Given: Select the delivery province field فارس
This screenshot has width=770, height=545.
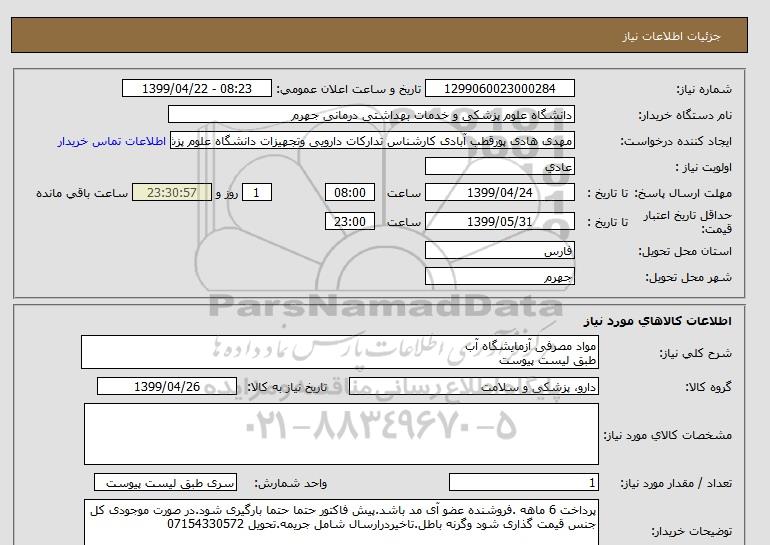Looking at the screenshot, I should tap(499, 250).
